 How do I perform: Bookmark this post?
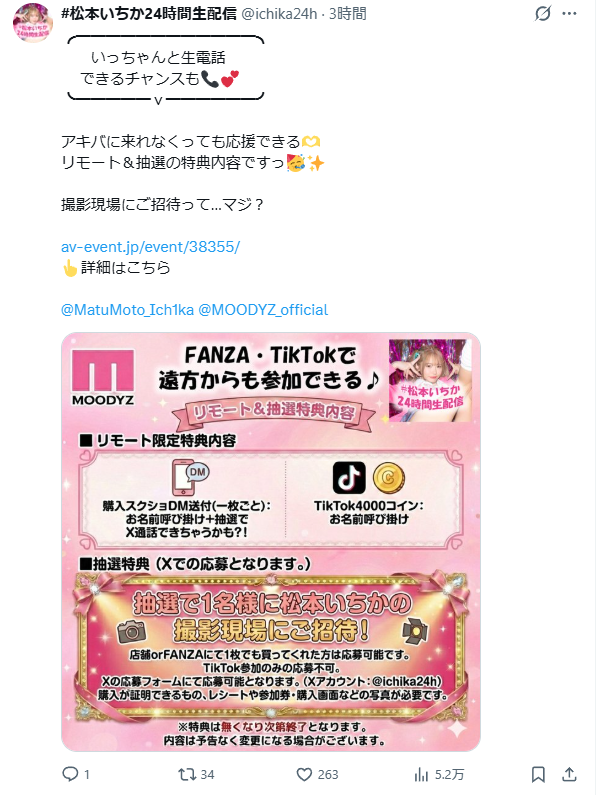tap(538, 774)
